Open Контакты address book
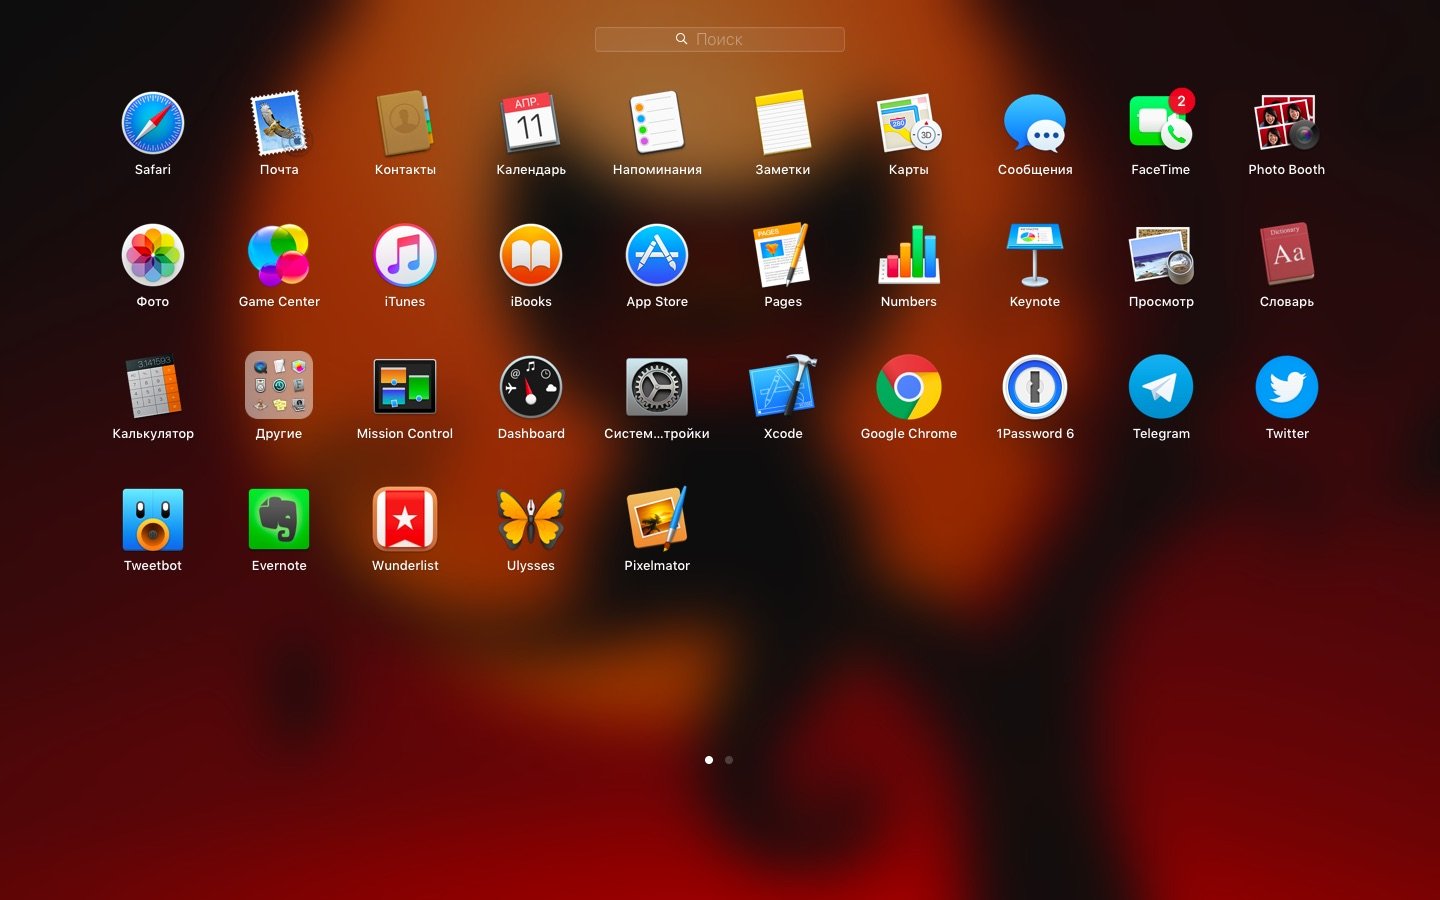The image size is (1440, 900). pyautogui.click(x=405, y=124)
